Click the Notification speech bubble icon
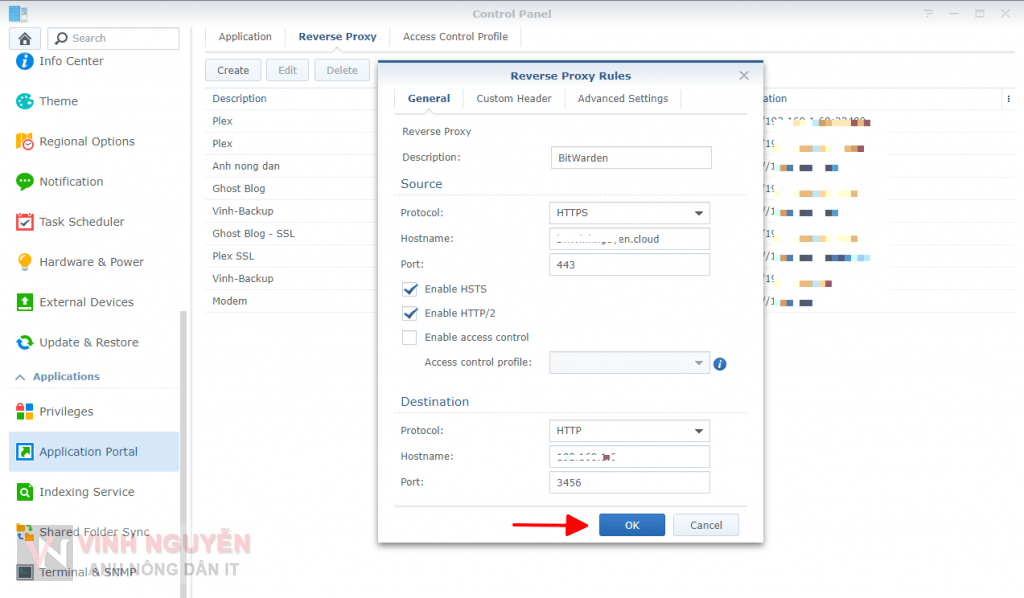The height and width of the screenshot is (598, 1024). coord(25,181)
